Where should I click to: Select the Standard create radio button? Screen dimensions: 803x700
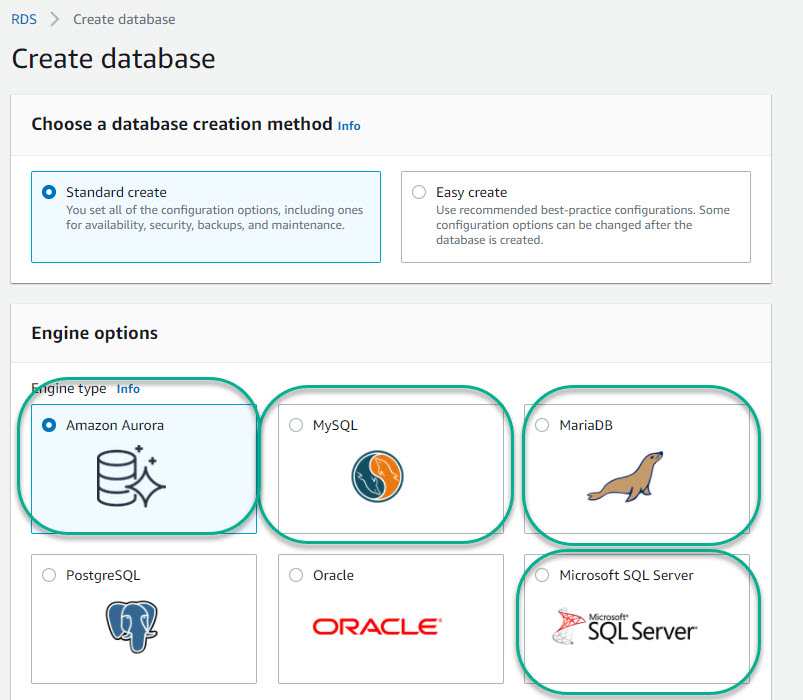49,192
